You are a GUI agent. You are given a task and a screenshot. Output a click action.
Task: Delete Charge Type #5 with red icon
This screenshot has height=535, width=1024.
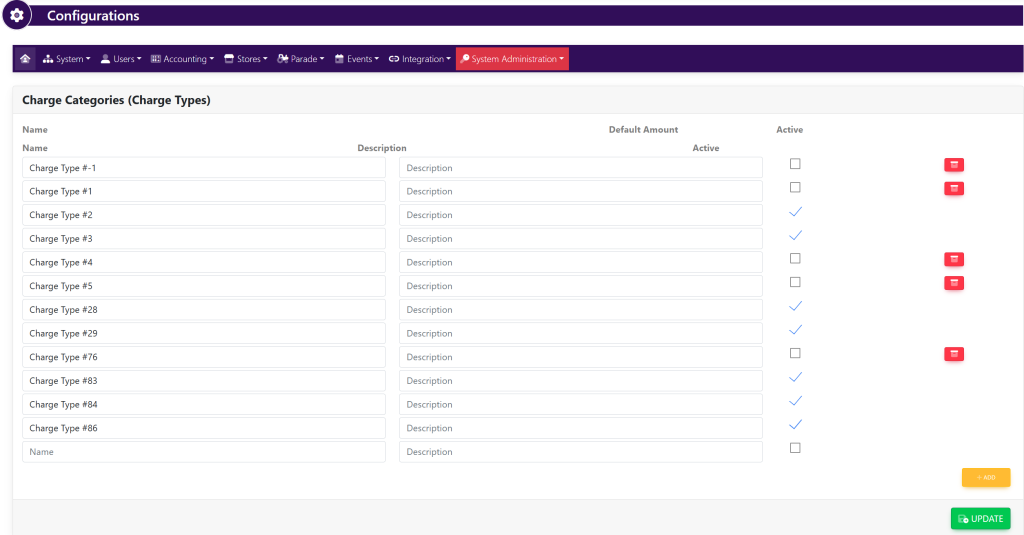tap(953, 283)
